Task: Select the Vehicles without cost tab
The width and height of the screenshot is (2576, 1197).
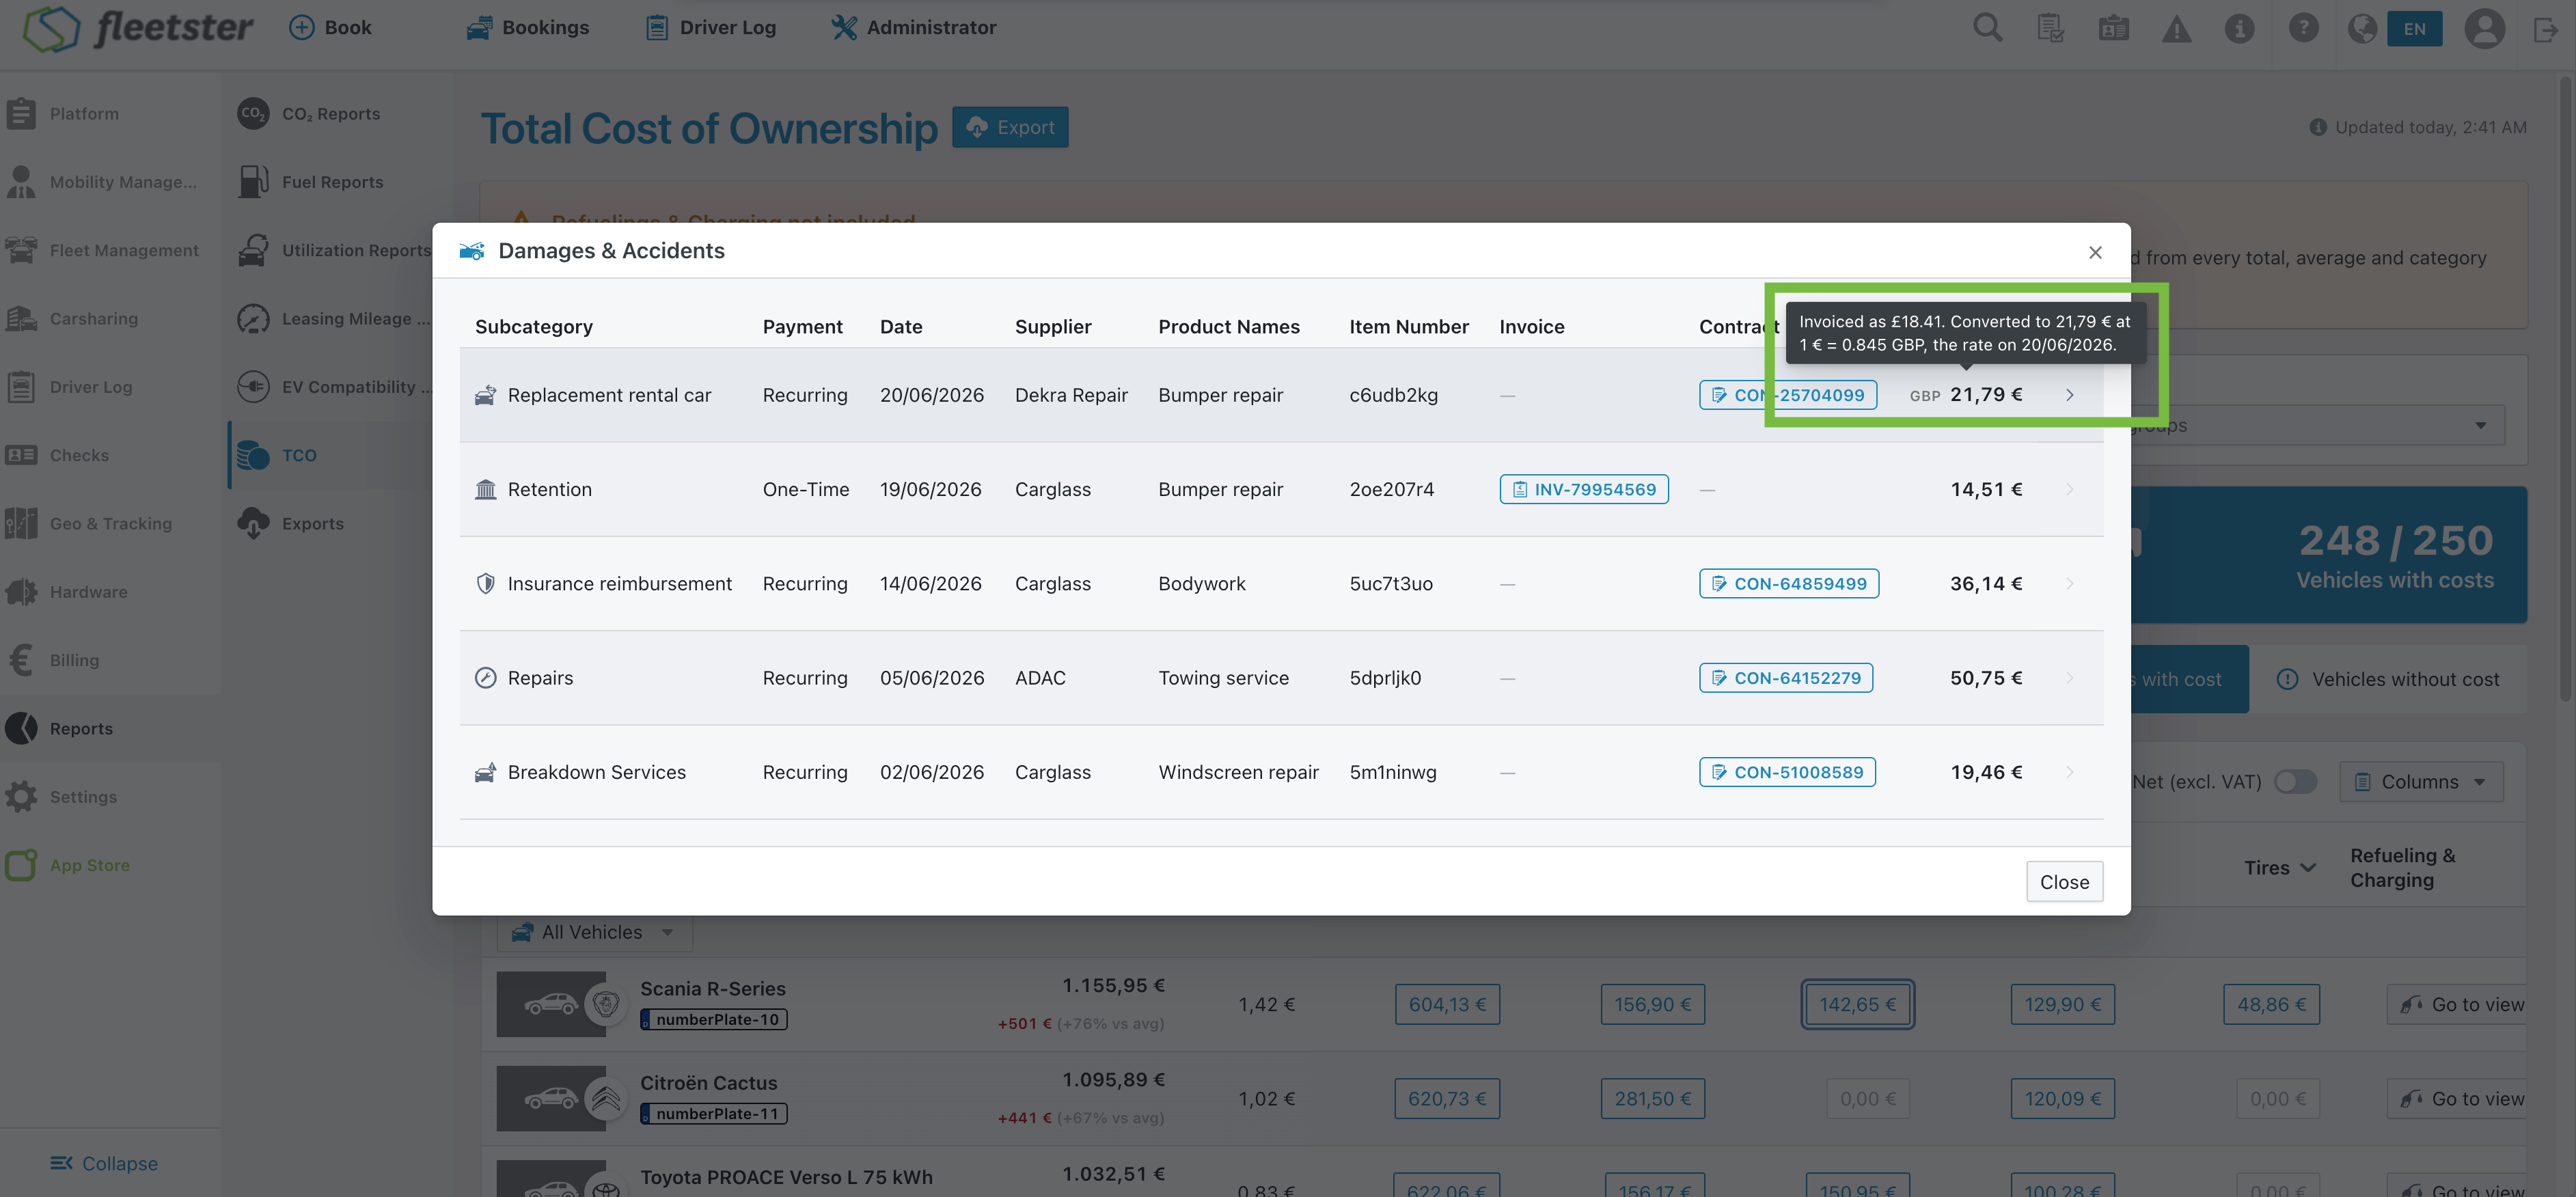Action: click(2387, 680)
